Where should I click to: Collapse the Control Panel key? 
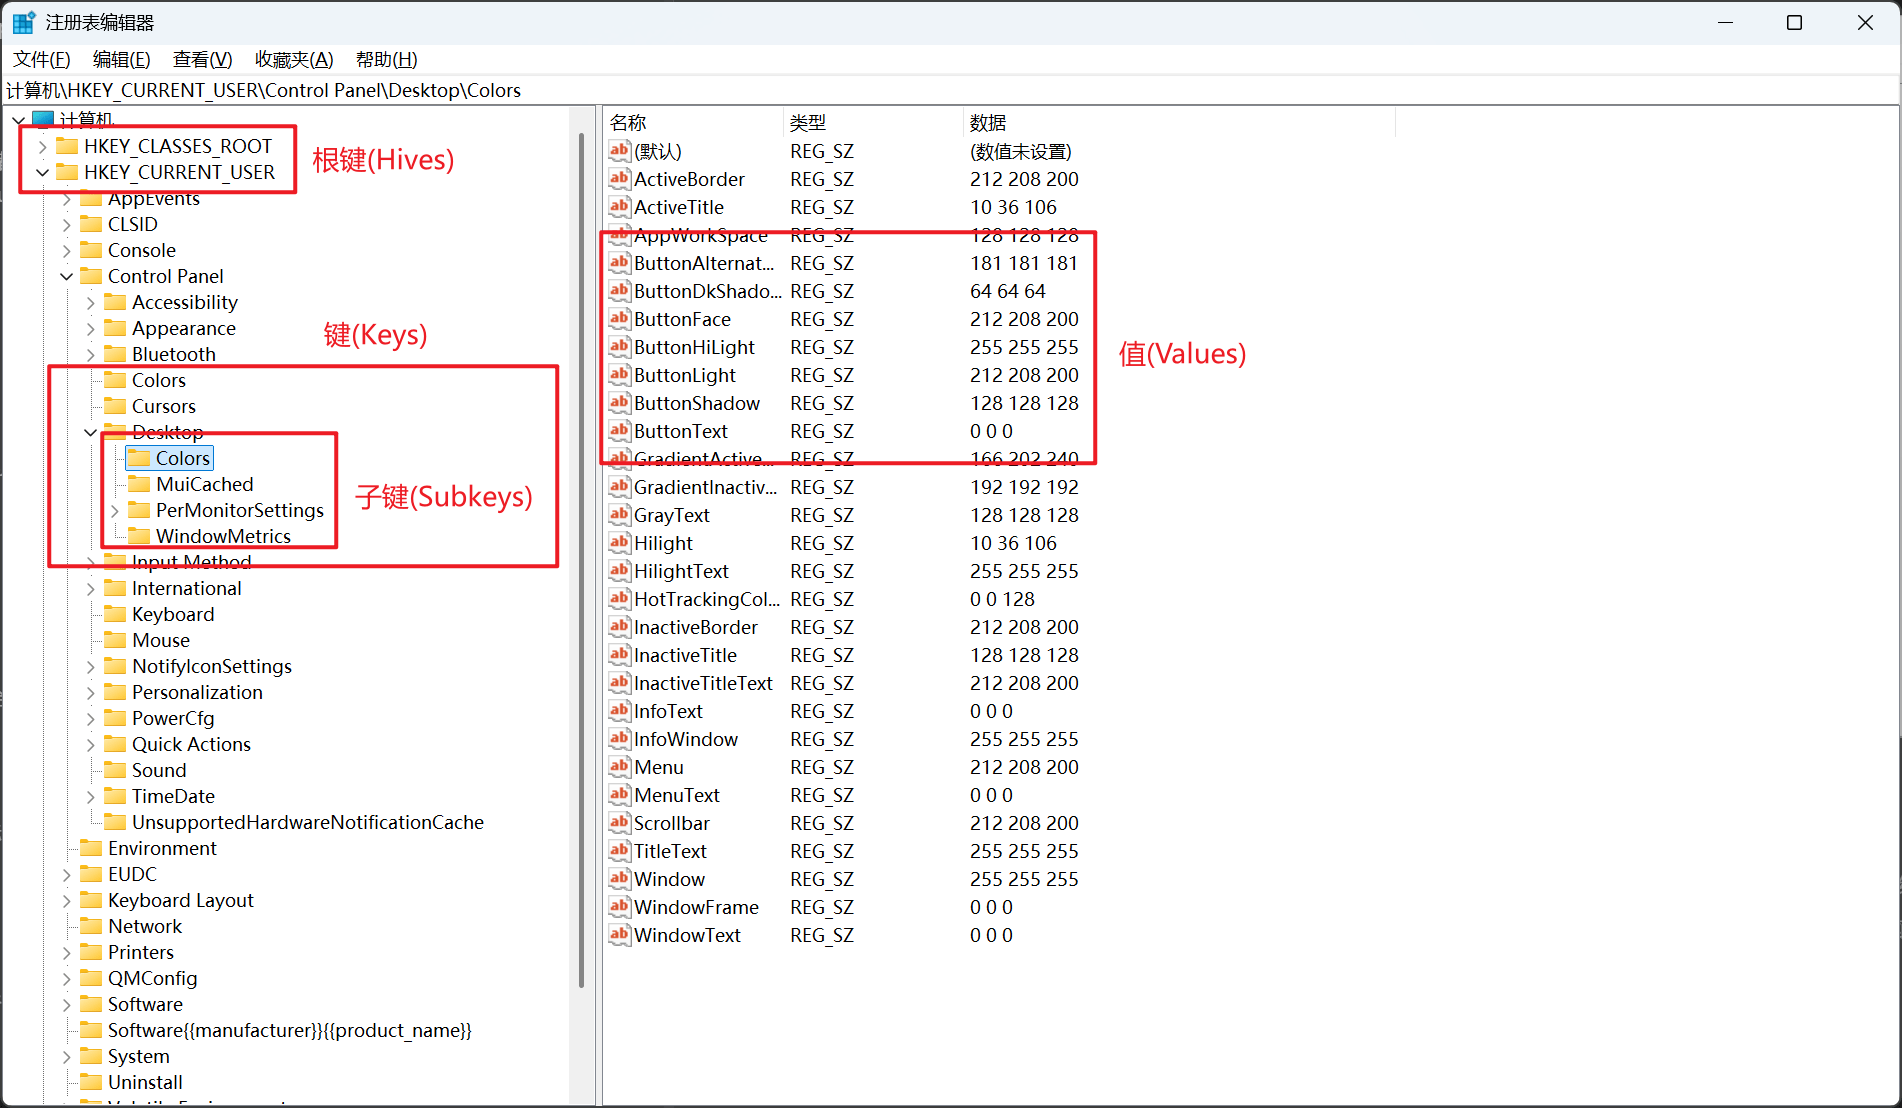67,277
